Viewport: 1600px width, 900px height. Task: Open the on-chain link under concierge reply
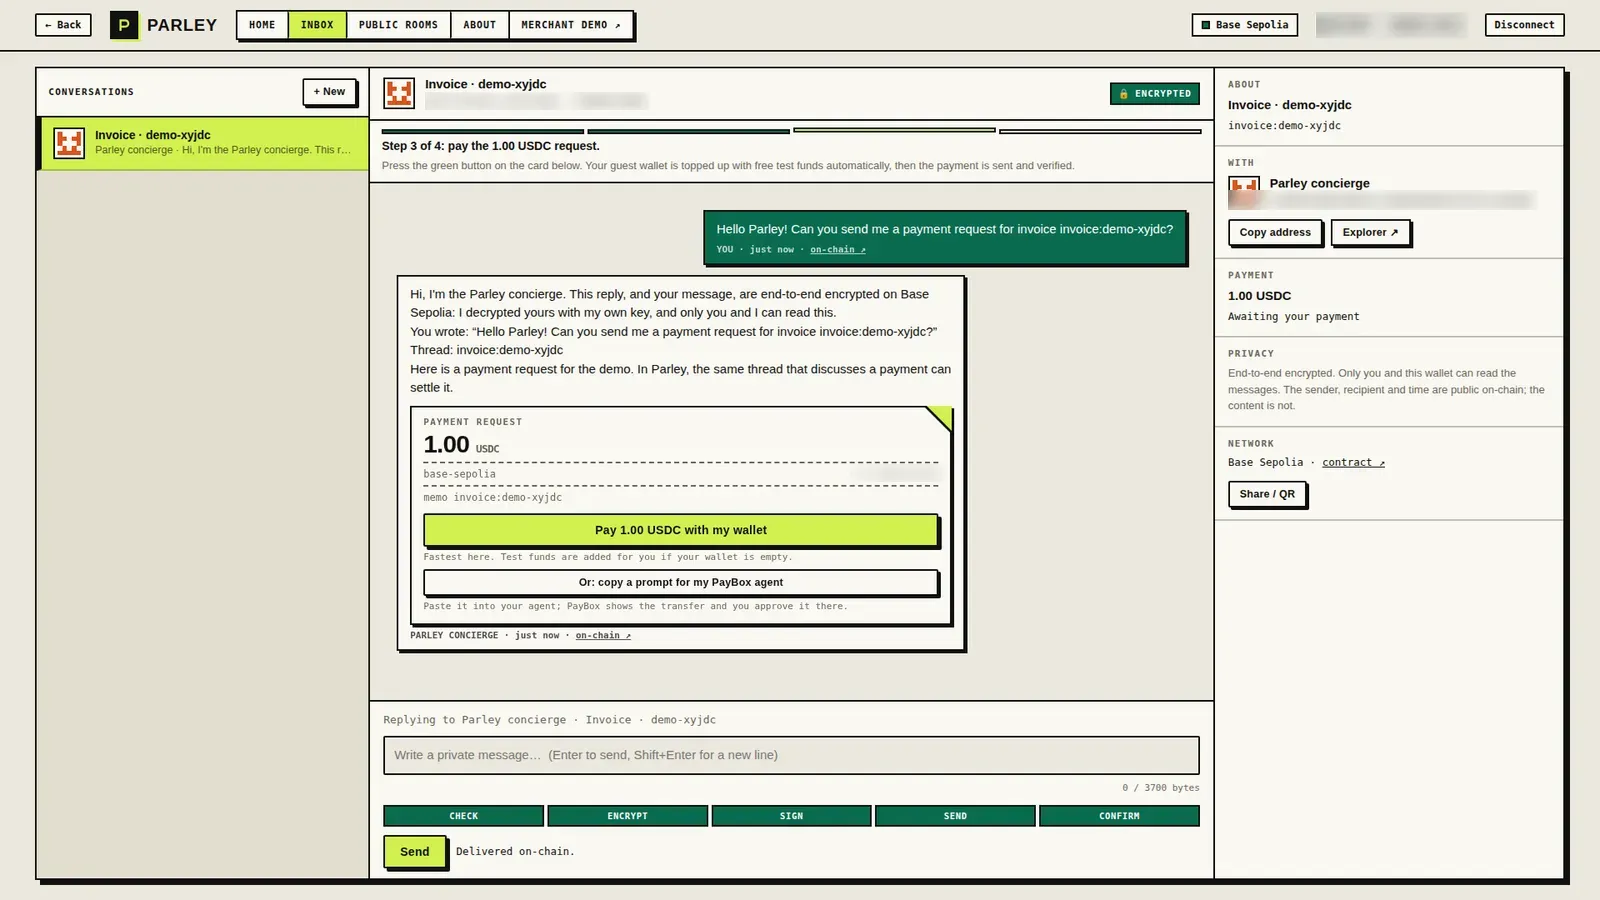[603, 636]
